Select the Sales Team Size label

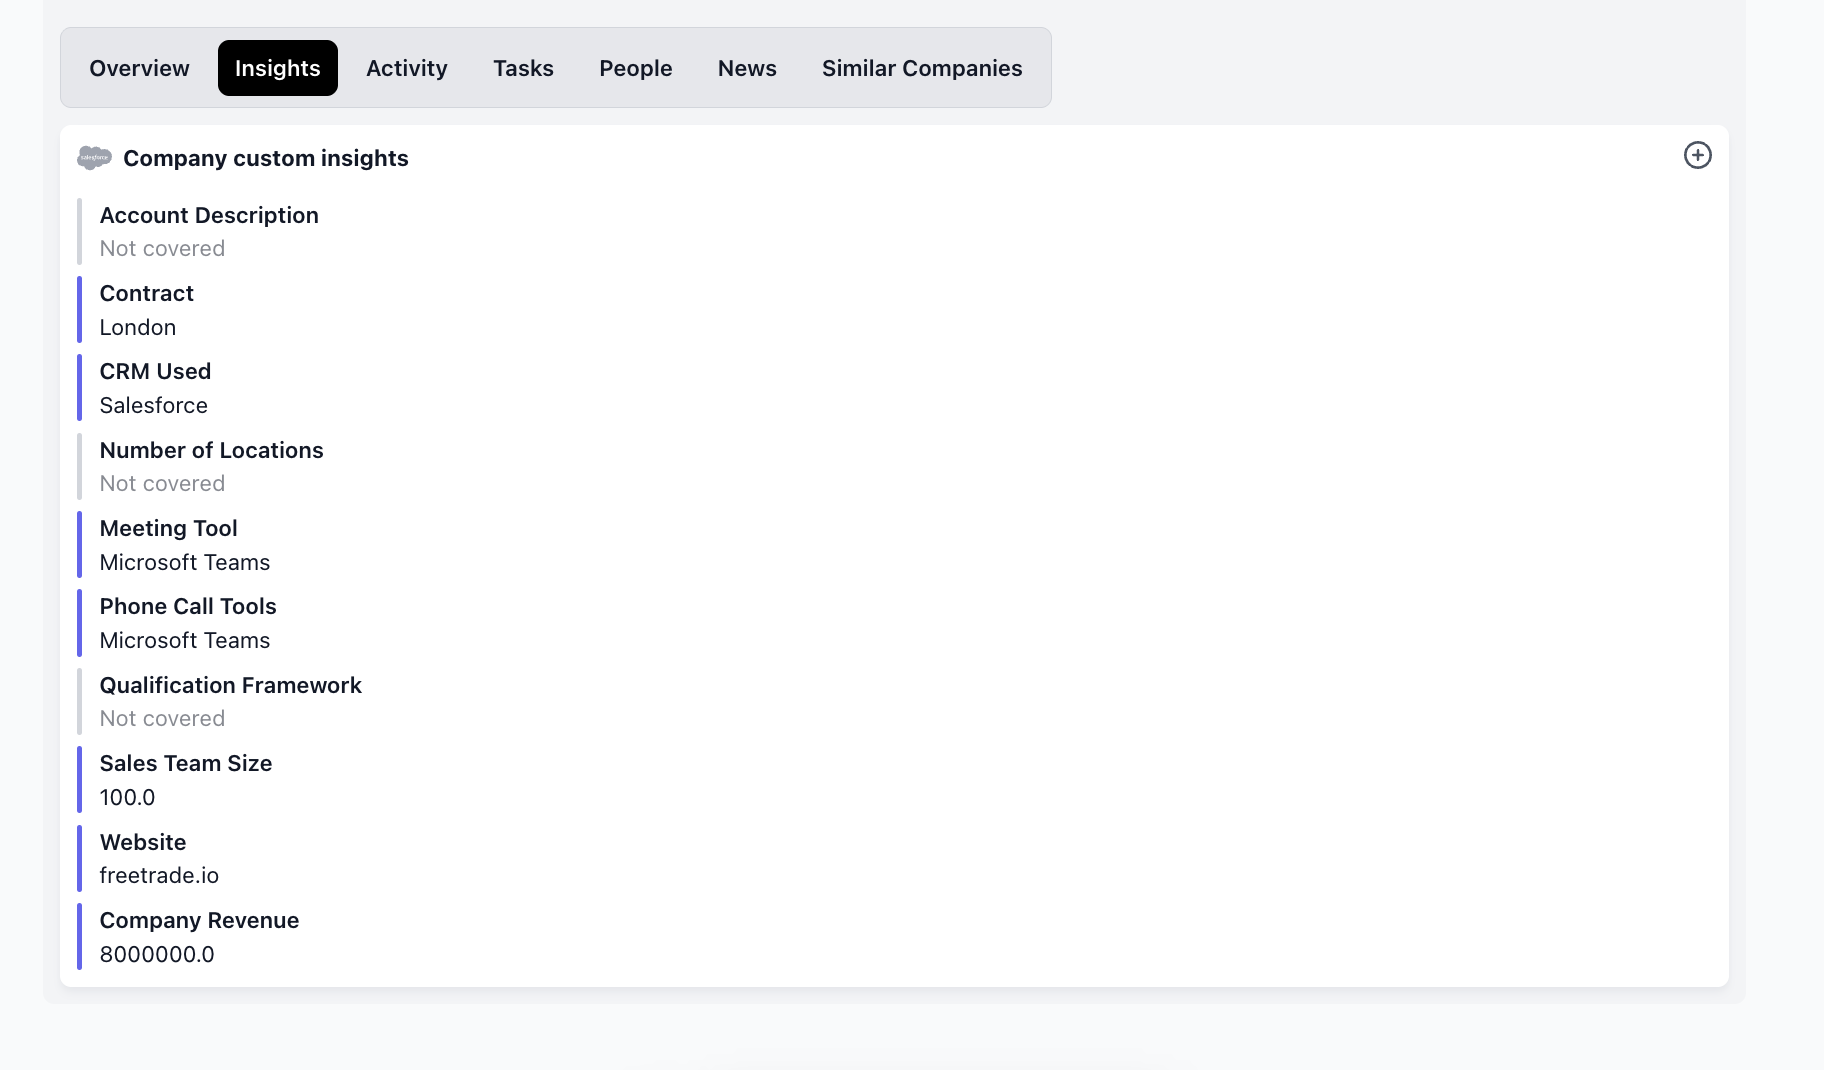(186, 763)
